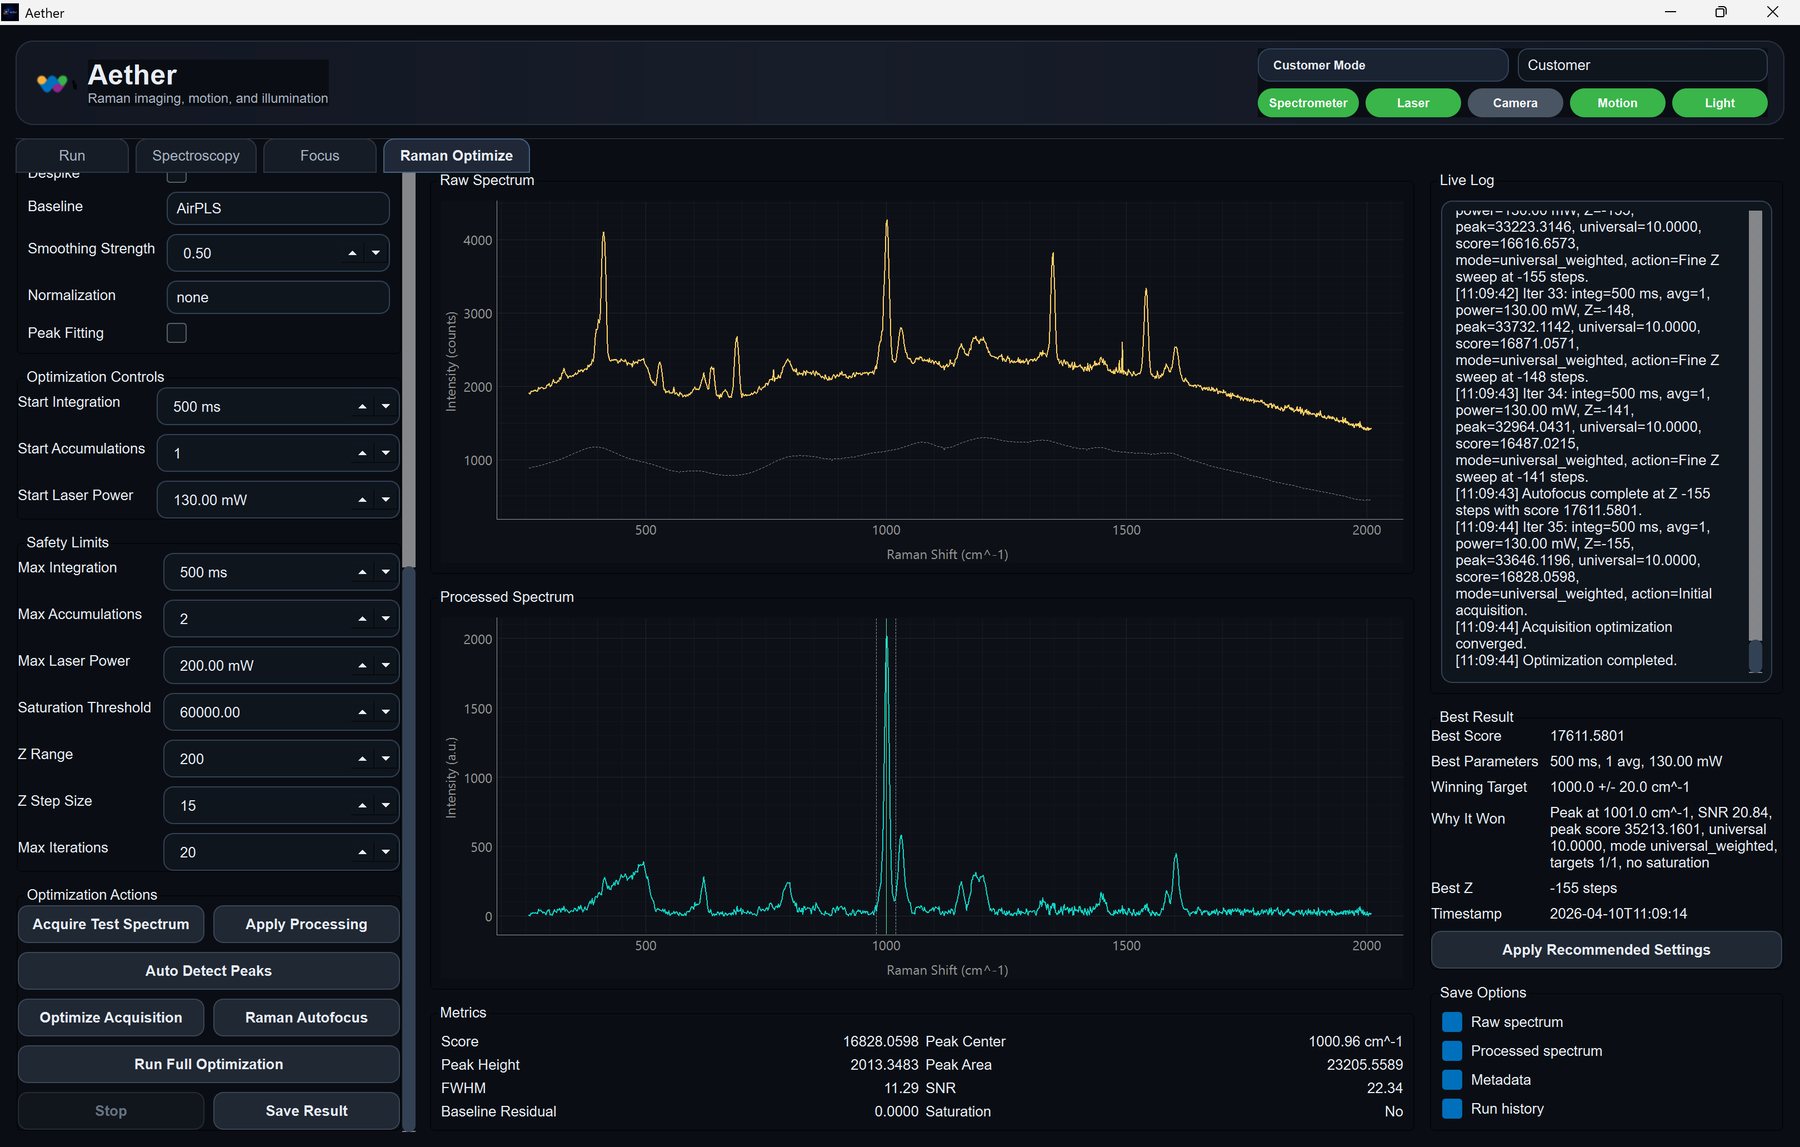
Task: Uncheck Processed spectrum save option
Action: (1452, 1051)
